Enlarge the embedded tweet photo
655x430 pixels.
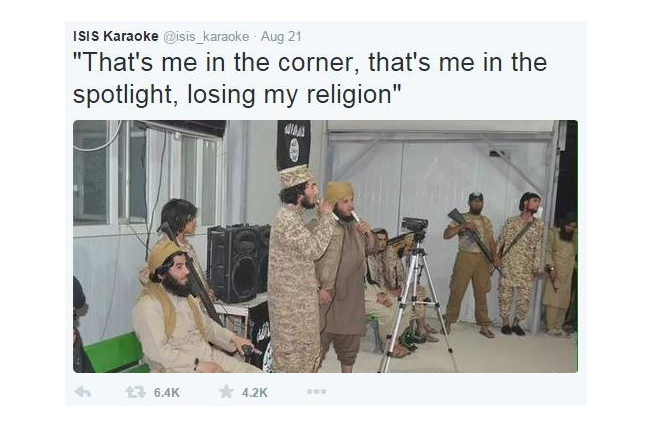point(325,246)
